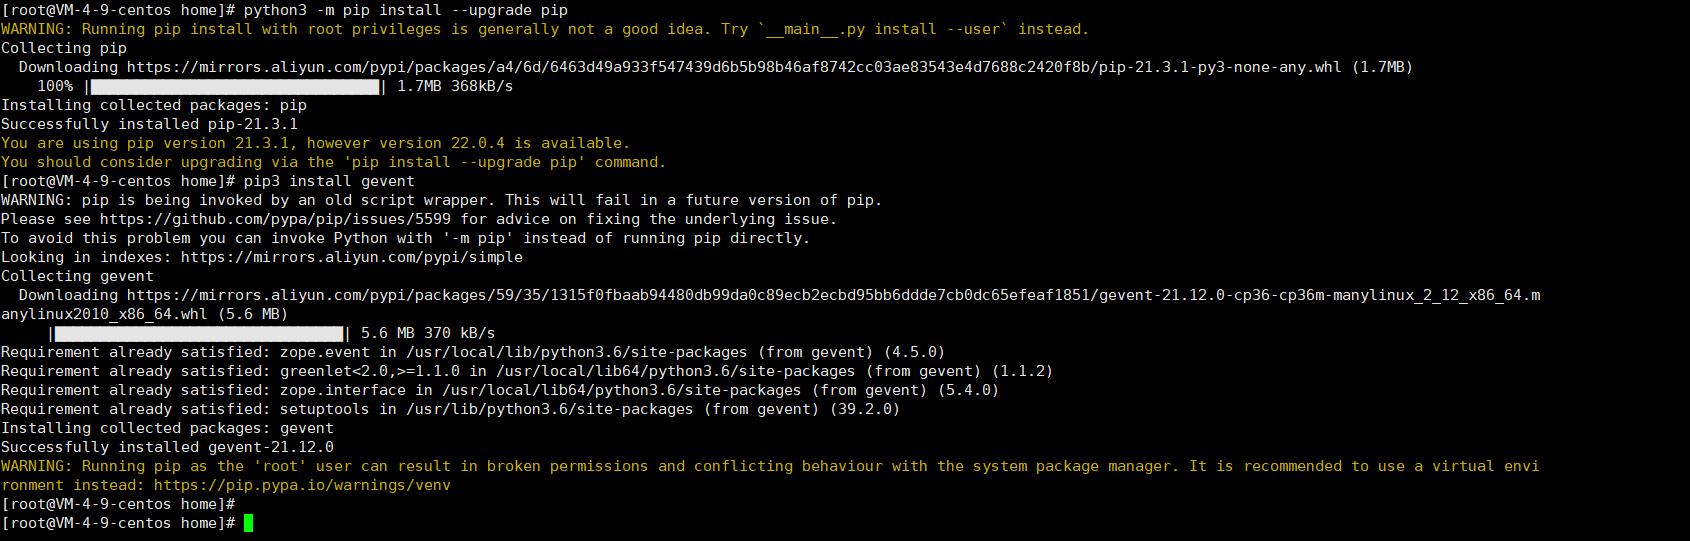Click the "pip3 install gevent" command text
This screenshot has height=541, width=1690.
[x=328, y=181]
